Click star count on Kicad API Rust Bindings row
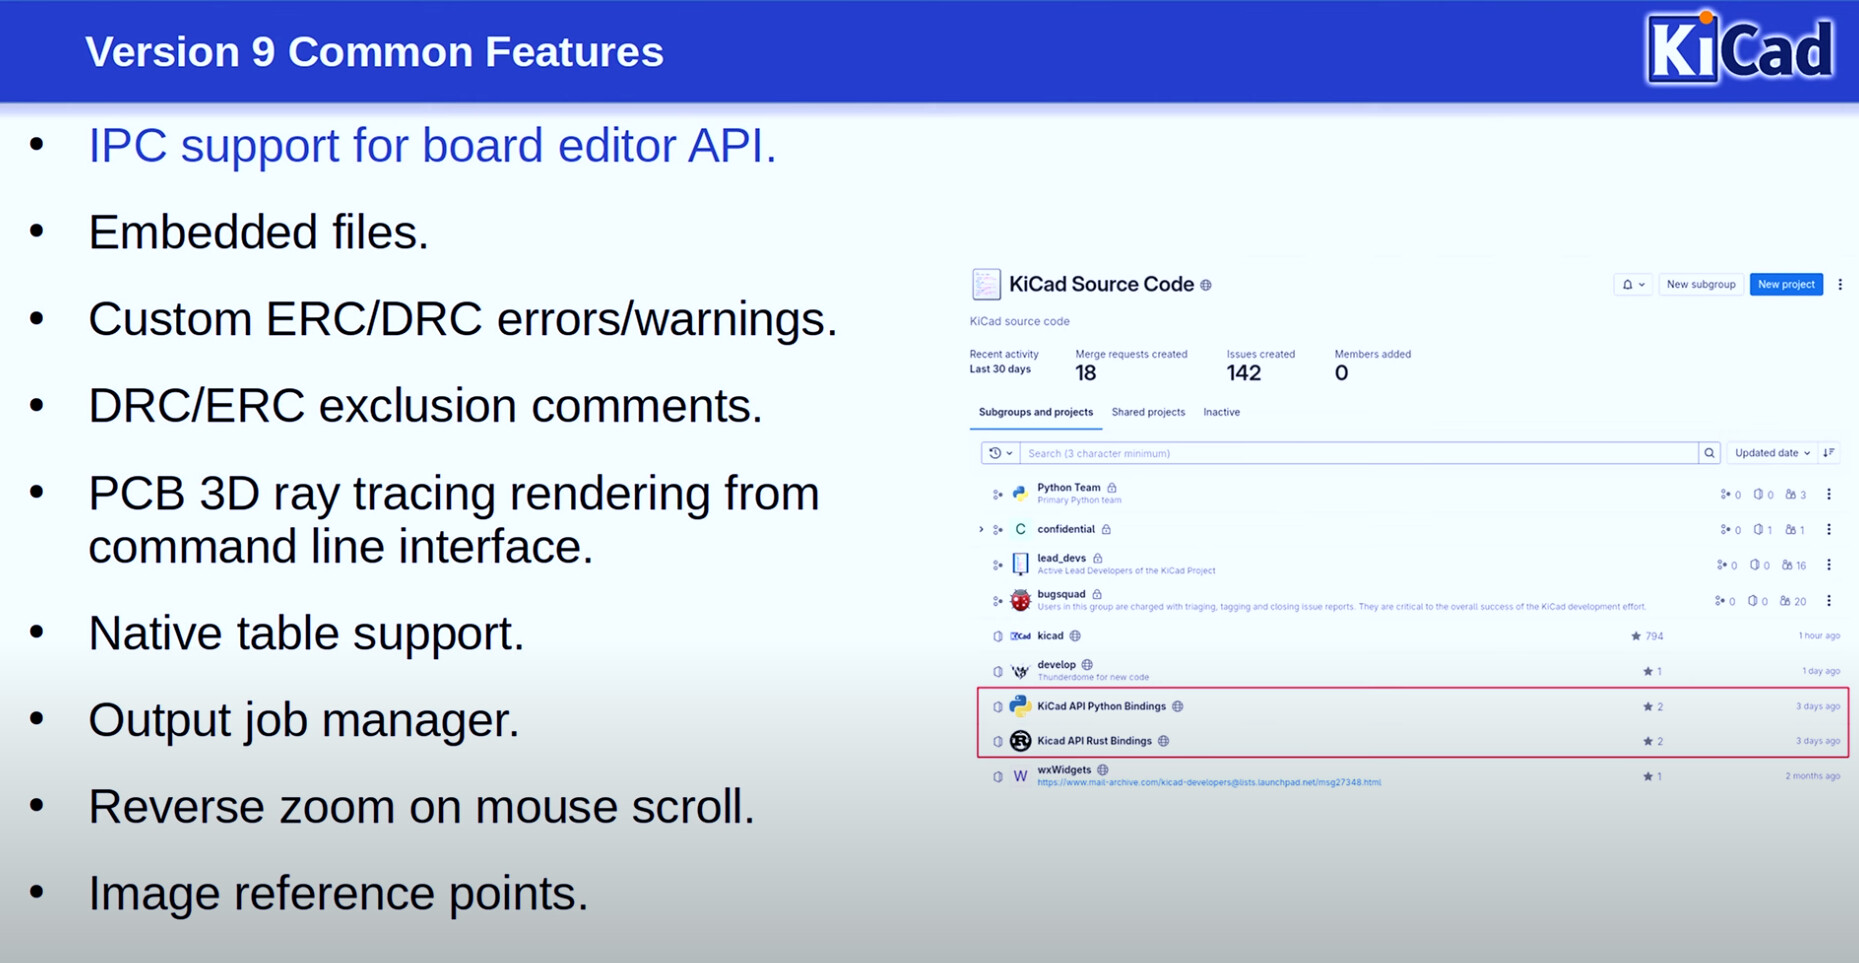 point(1652,741)
